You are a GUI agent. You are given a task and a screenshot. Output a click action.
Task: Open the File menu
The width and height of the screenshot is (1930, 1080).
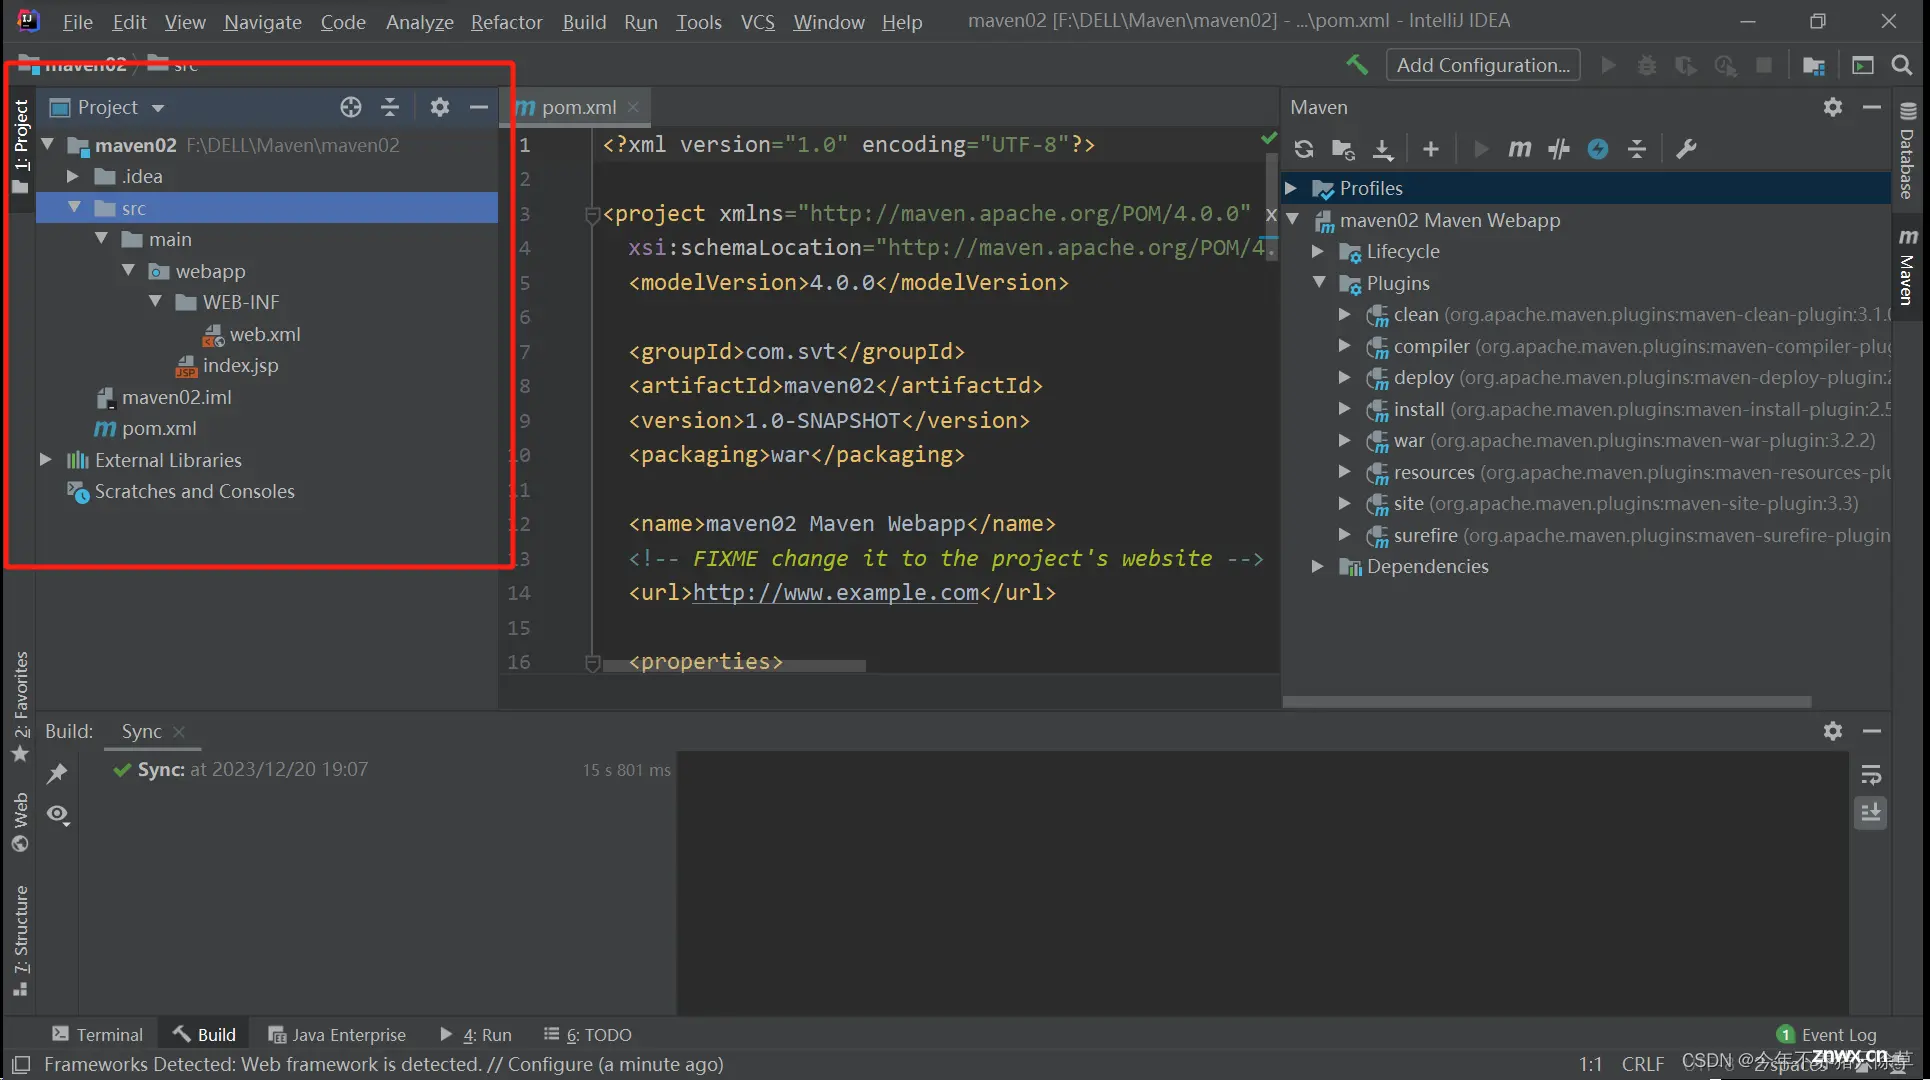tap(77, 21)
